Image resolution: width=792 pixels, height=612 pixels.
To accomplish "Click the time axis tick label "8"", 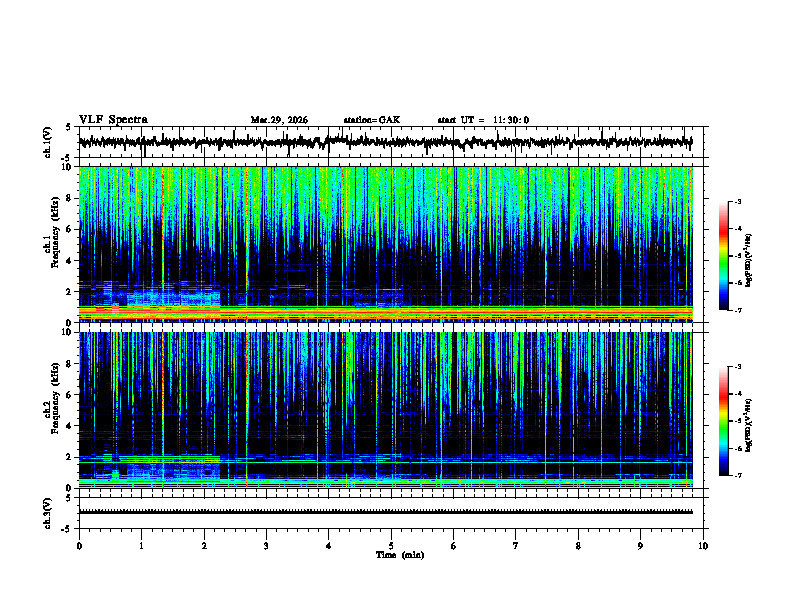I will coord(578,546).
